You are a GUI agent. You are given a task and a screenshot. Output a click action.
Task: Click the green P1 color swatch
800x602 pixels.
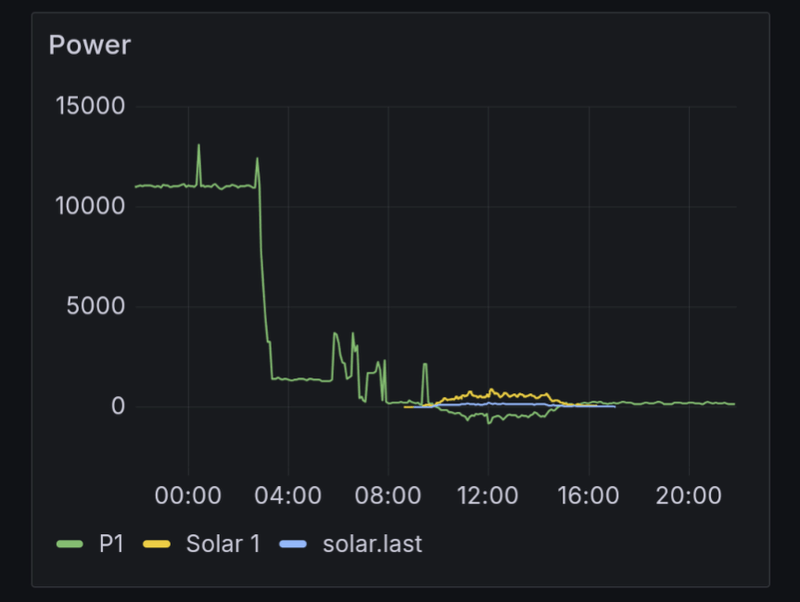70,544
